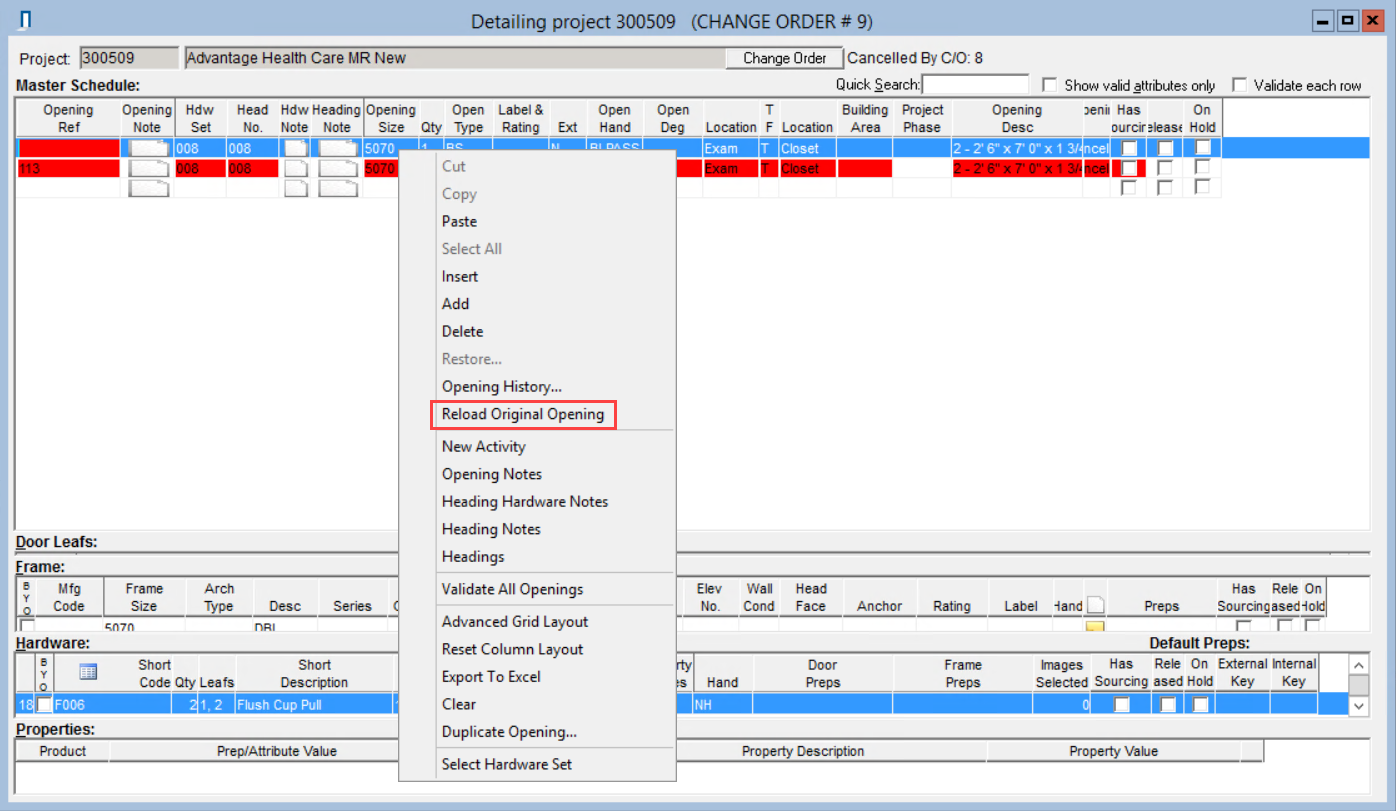This screenshot has width=1396, height=811.
Task: Check On Hold for the first opening row
Action: [1202, 148]
